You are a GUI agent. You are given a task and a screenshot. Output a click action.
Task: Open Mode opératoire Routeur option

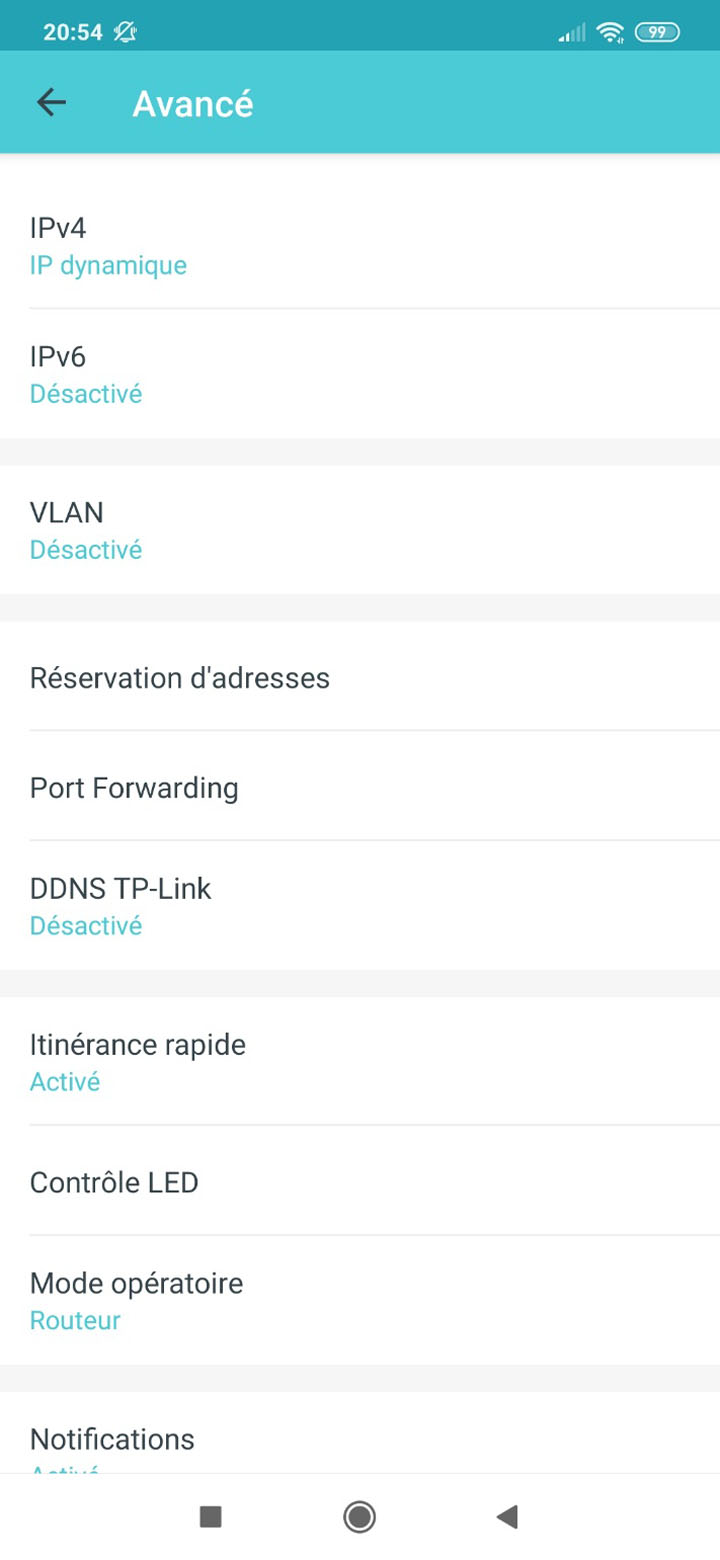360,1300
